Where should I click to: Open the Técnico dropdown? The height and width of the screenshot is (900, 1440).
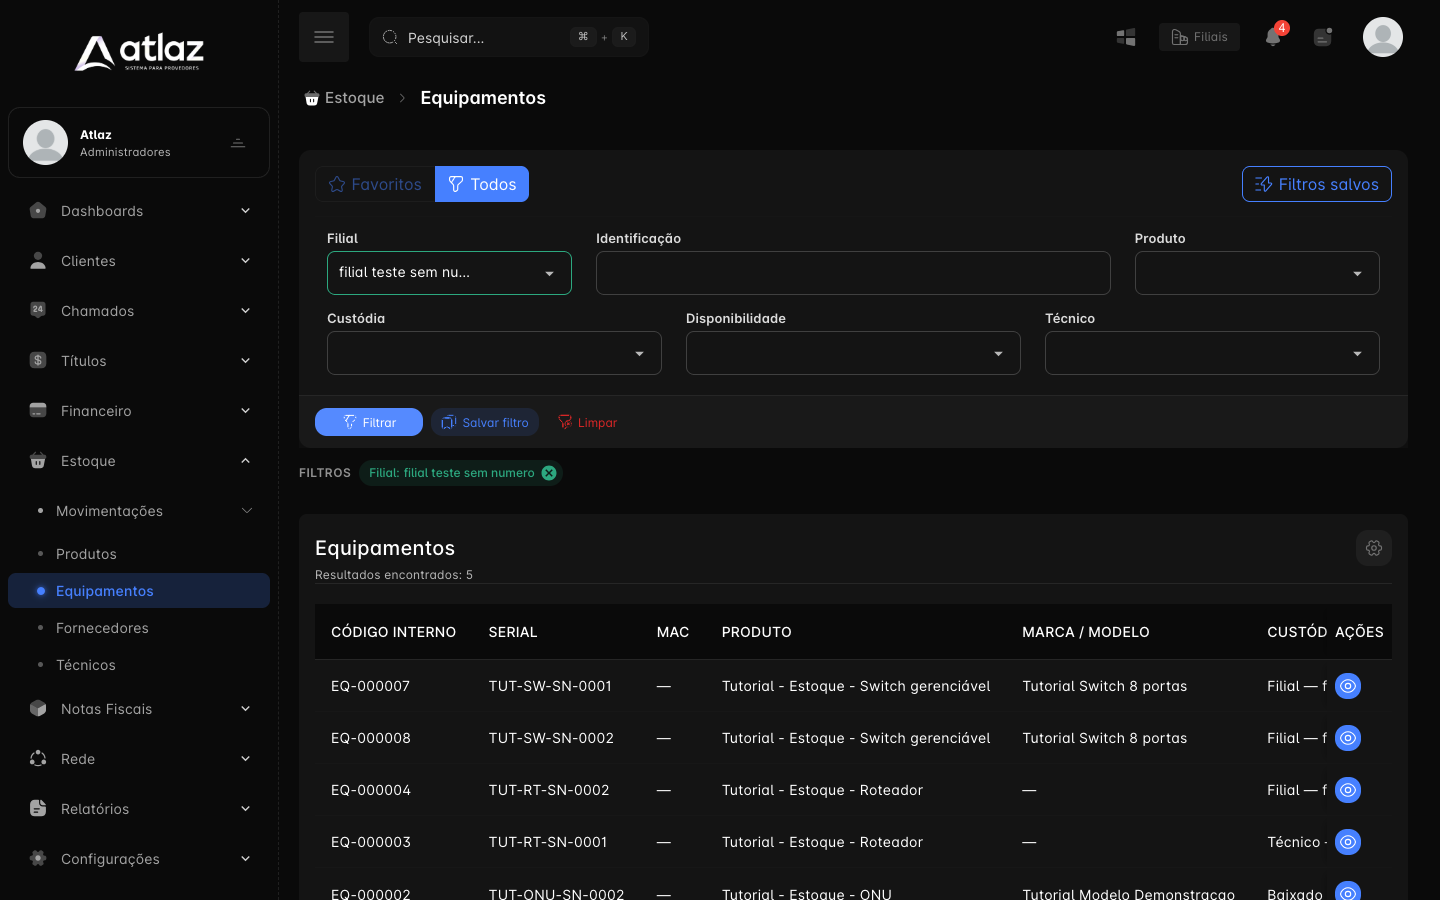click(x=1212, y=353)
